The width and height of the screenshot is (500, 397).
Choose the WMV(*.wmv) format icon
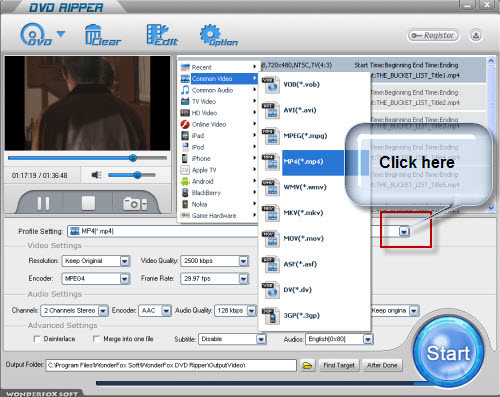270,187
